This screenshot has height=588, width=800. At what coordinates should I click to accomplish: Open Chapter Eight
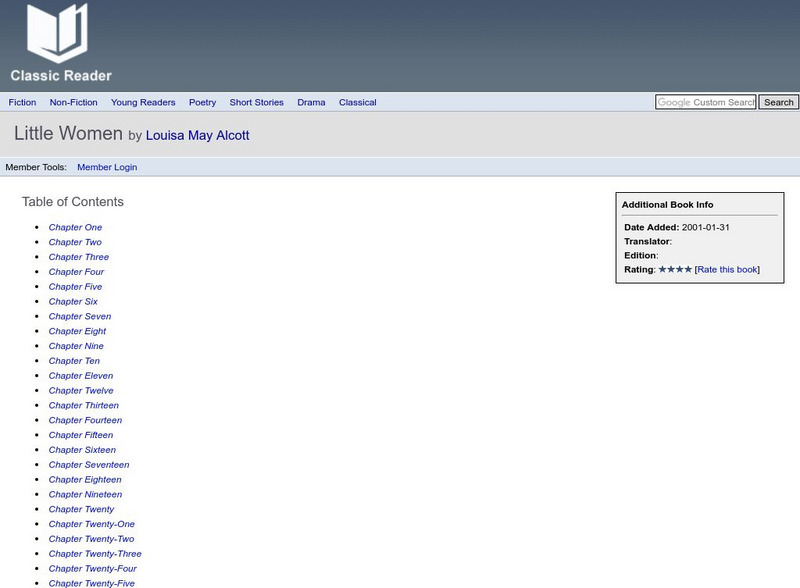pyautogui.click(x=78, y=331)
